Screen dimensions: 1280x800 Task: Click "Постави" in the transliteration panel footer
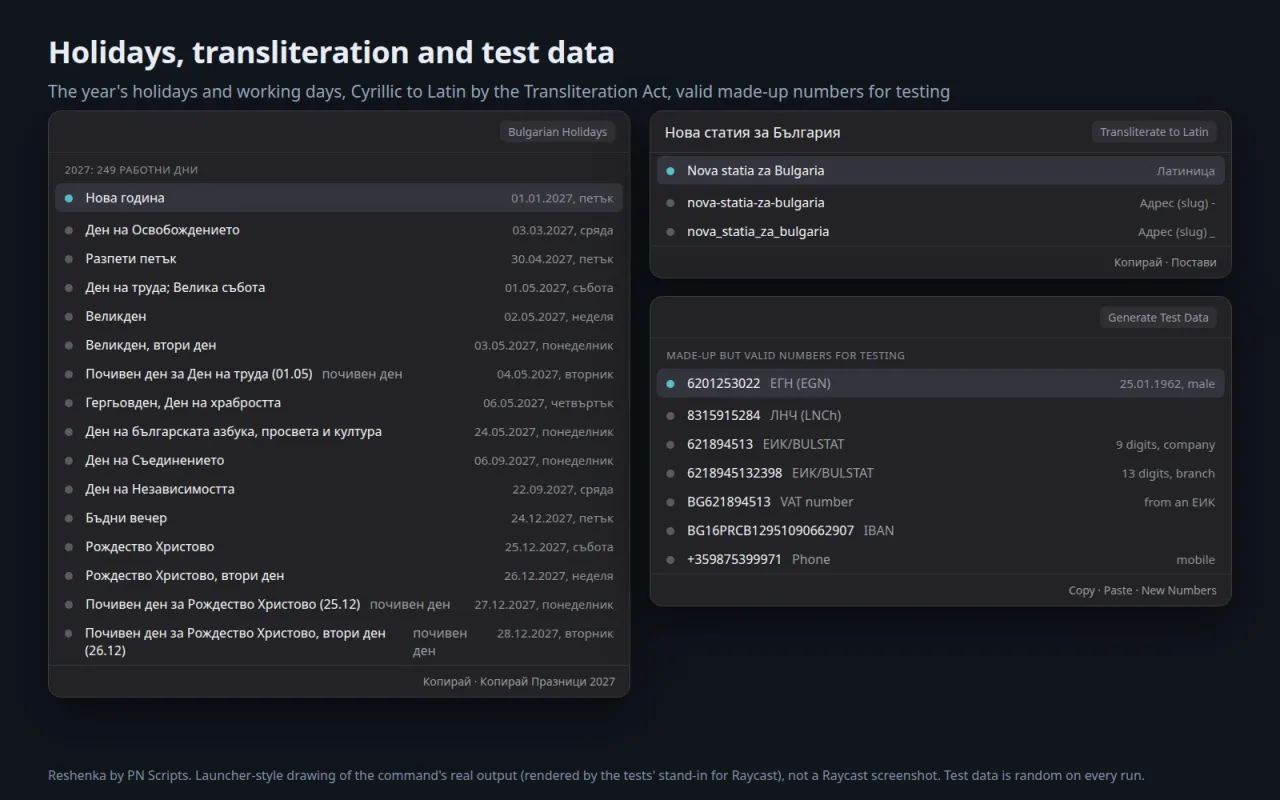(x=1194, y=263)
